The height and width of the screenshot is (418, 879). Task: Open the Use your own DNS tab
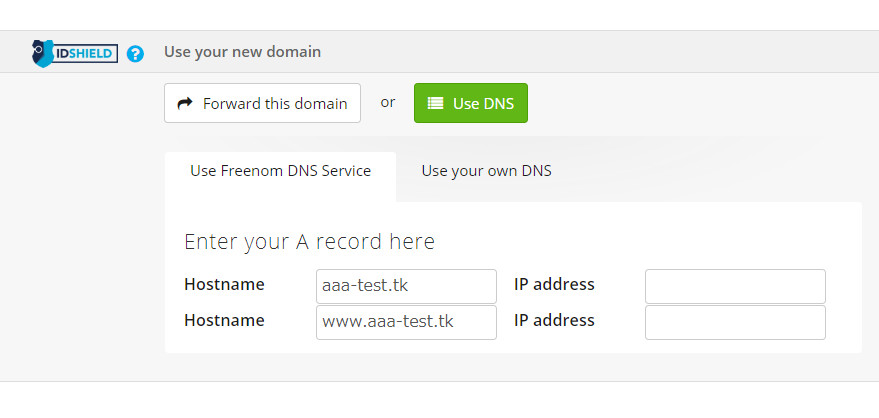click(486, 171)
